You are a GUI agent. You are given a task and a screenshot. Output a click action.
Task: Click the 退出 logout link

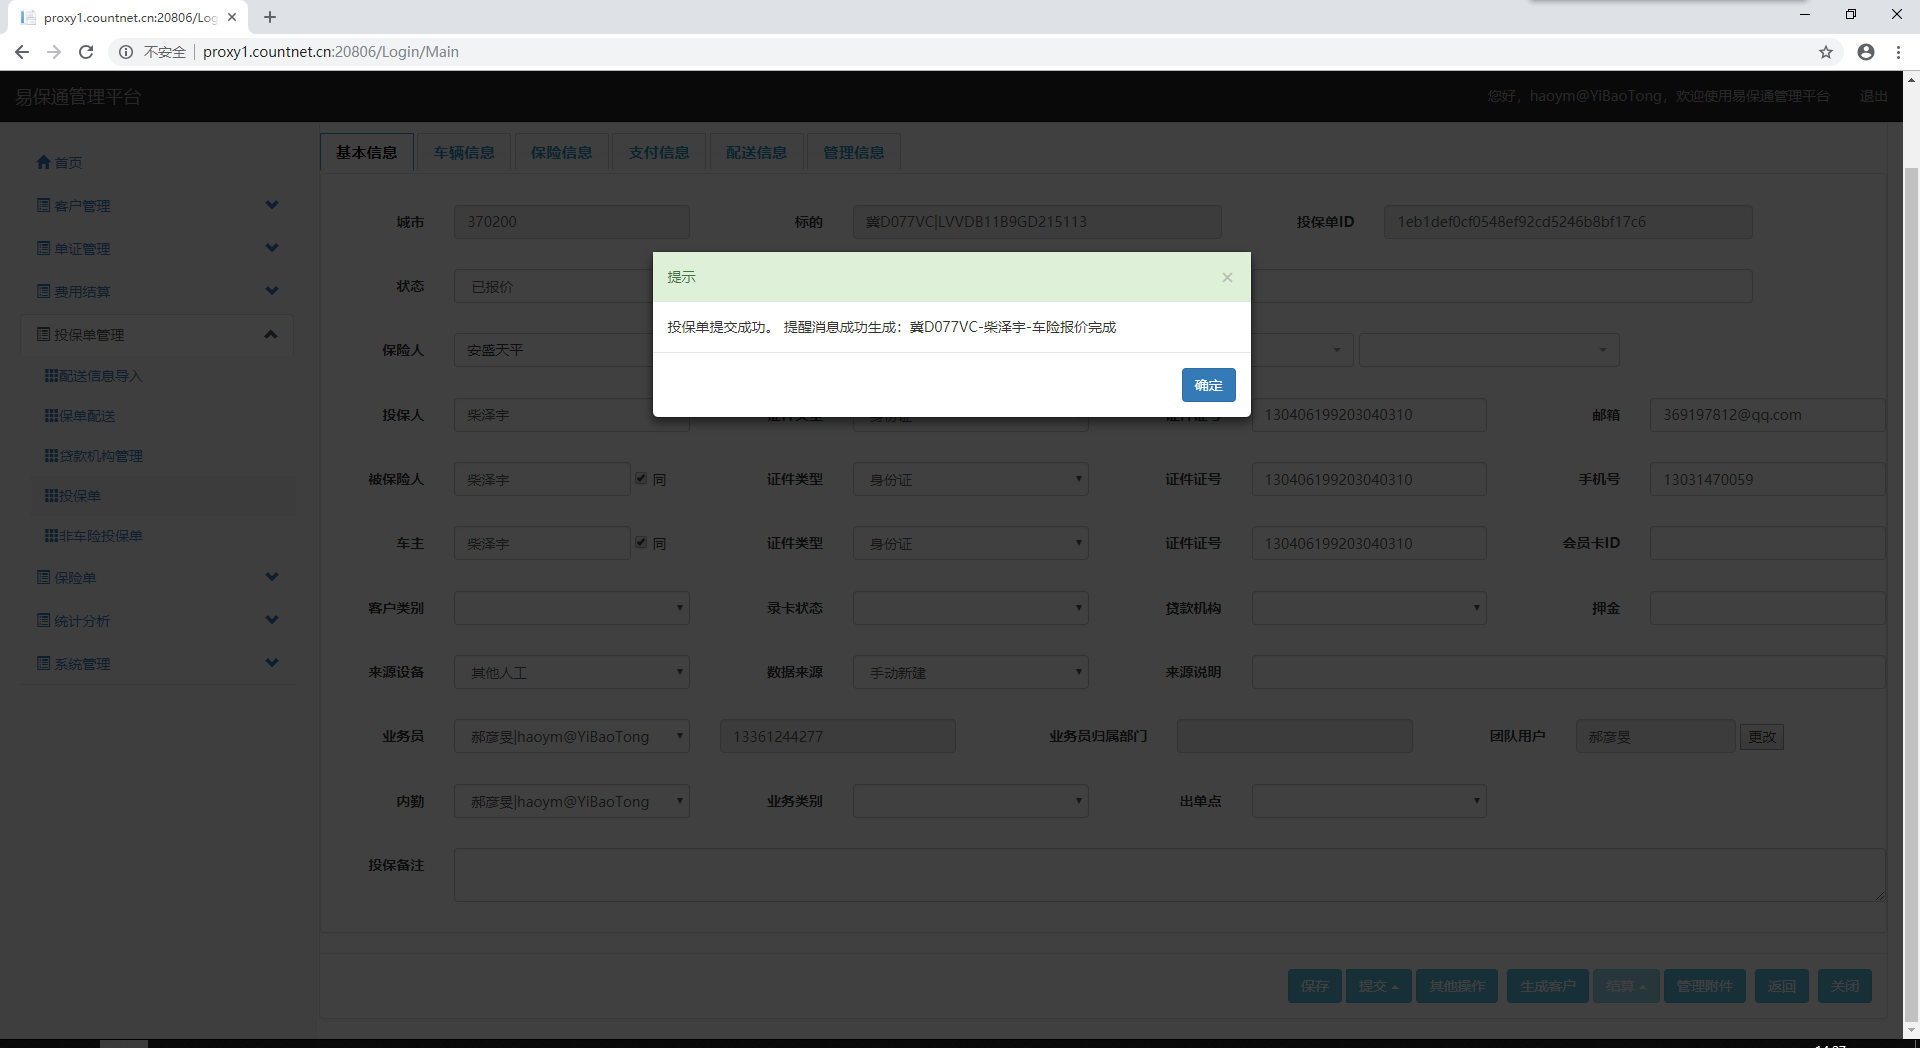(1873, 96)
